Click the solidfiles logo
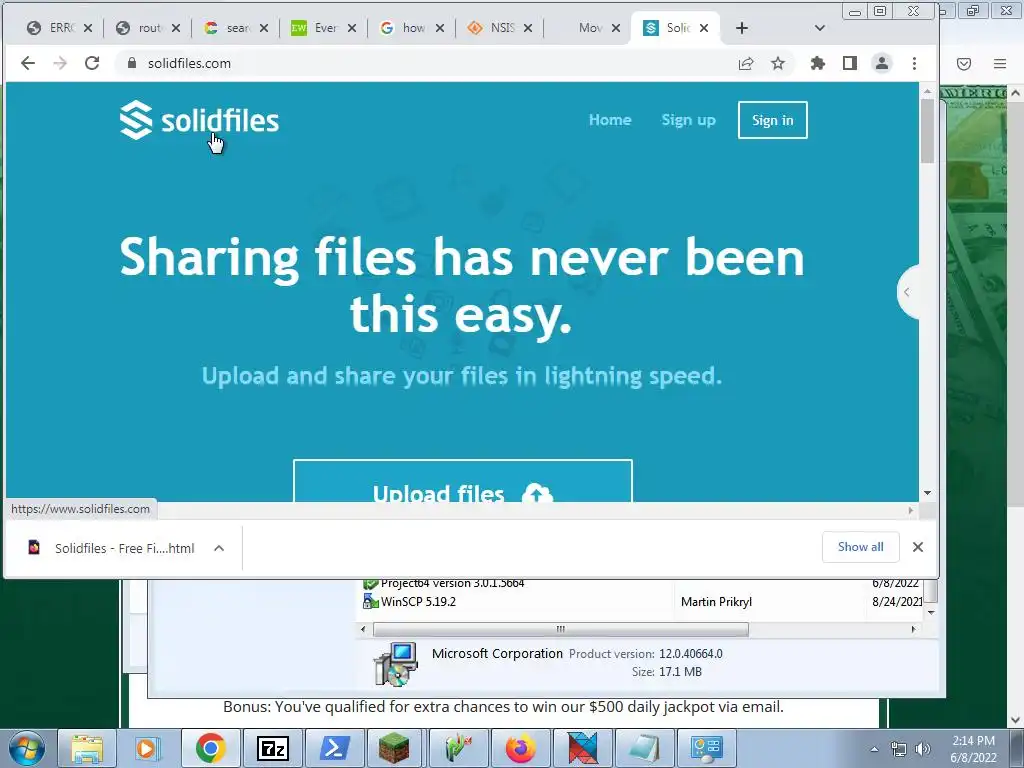 [x=199, y=120]
